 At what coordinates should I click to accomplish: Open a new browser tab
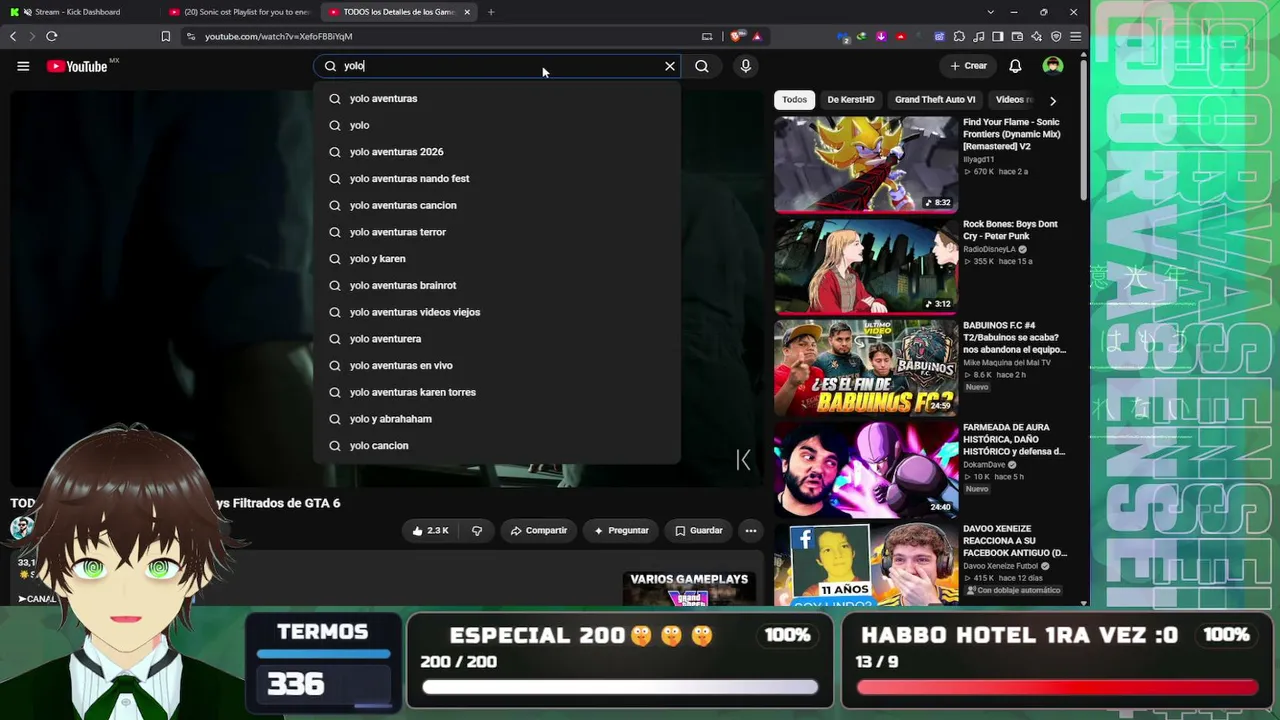click(491, 12)
